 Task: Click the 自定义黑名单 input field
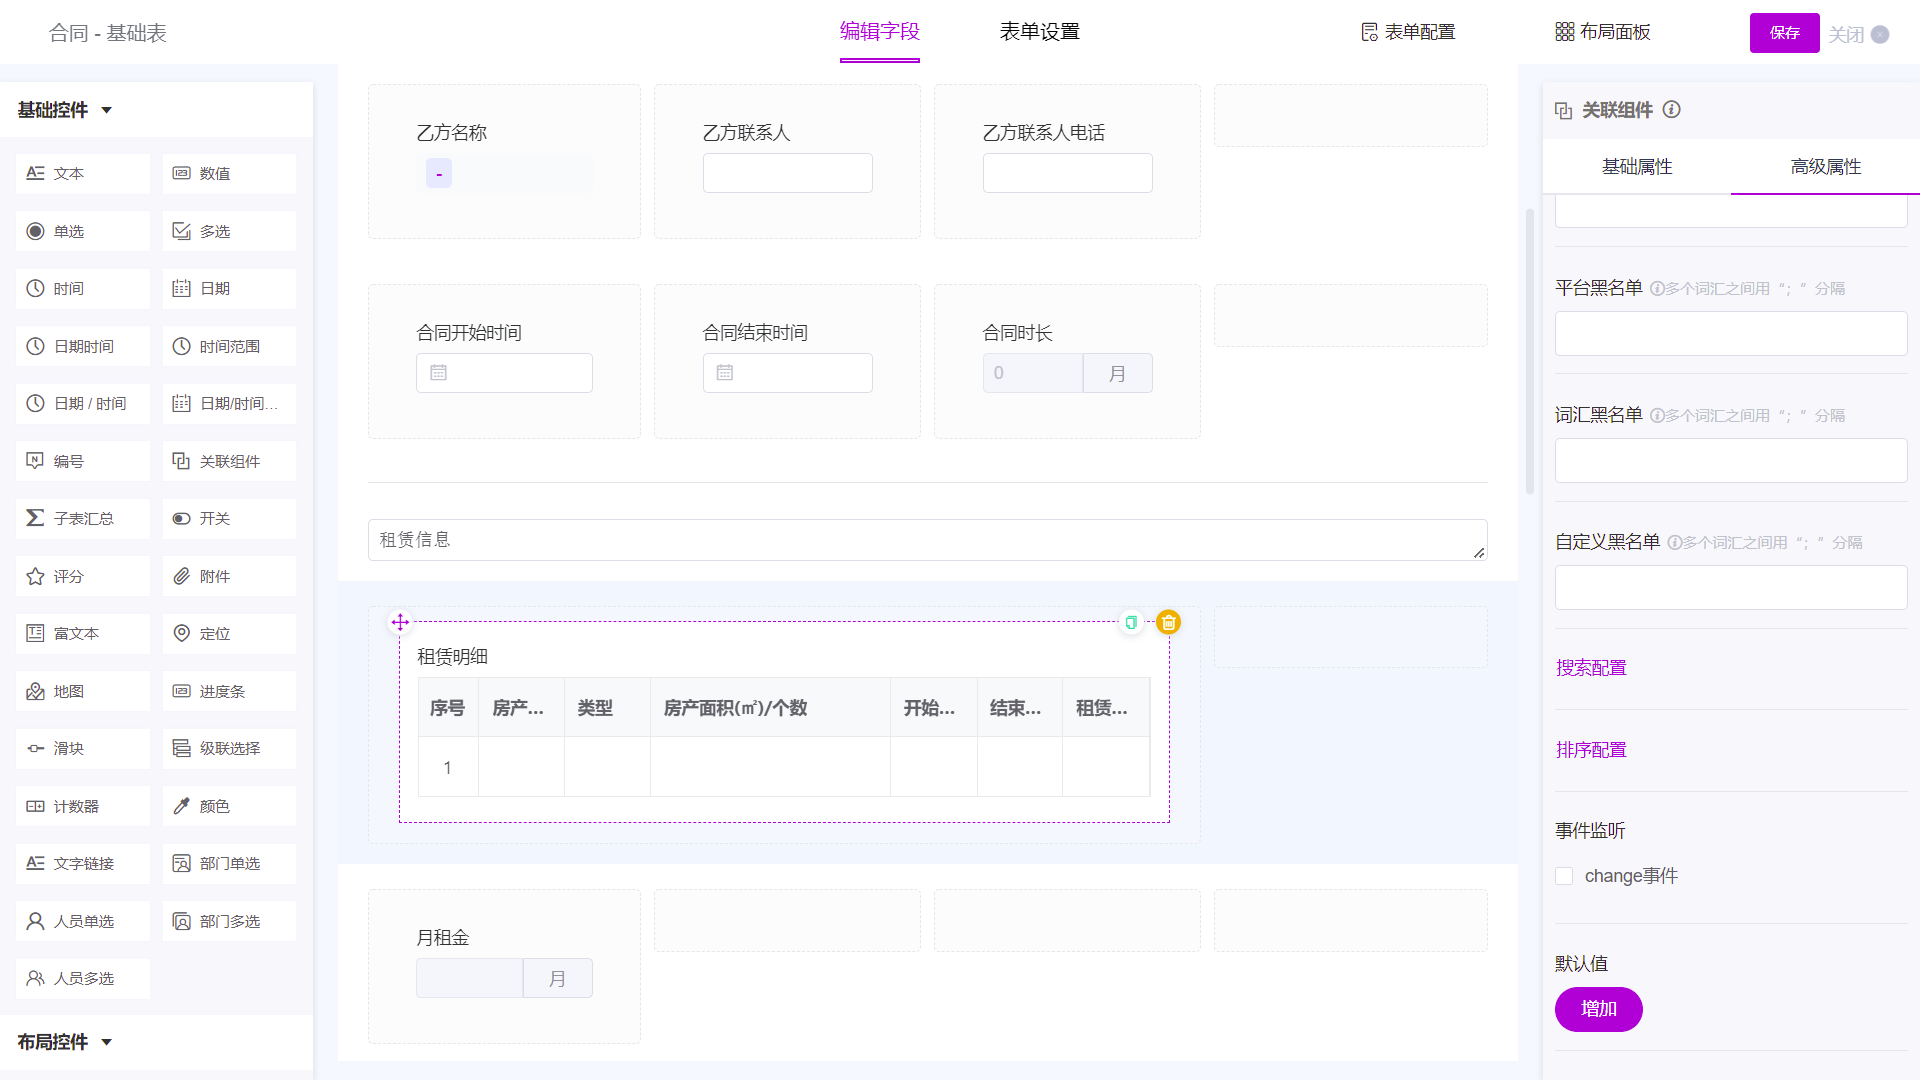tap(1731, 588)
